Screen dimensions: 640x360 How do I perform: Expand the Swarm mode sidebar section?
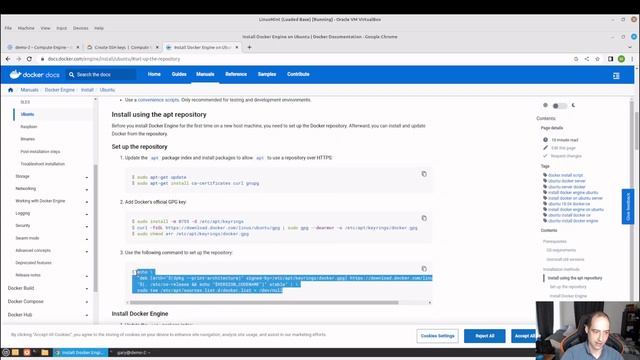(x=87, y=238)
